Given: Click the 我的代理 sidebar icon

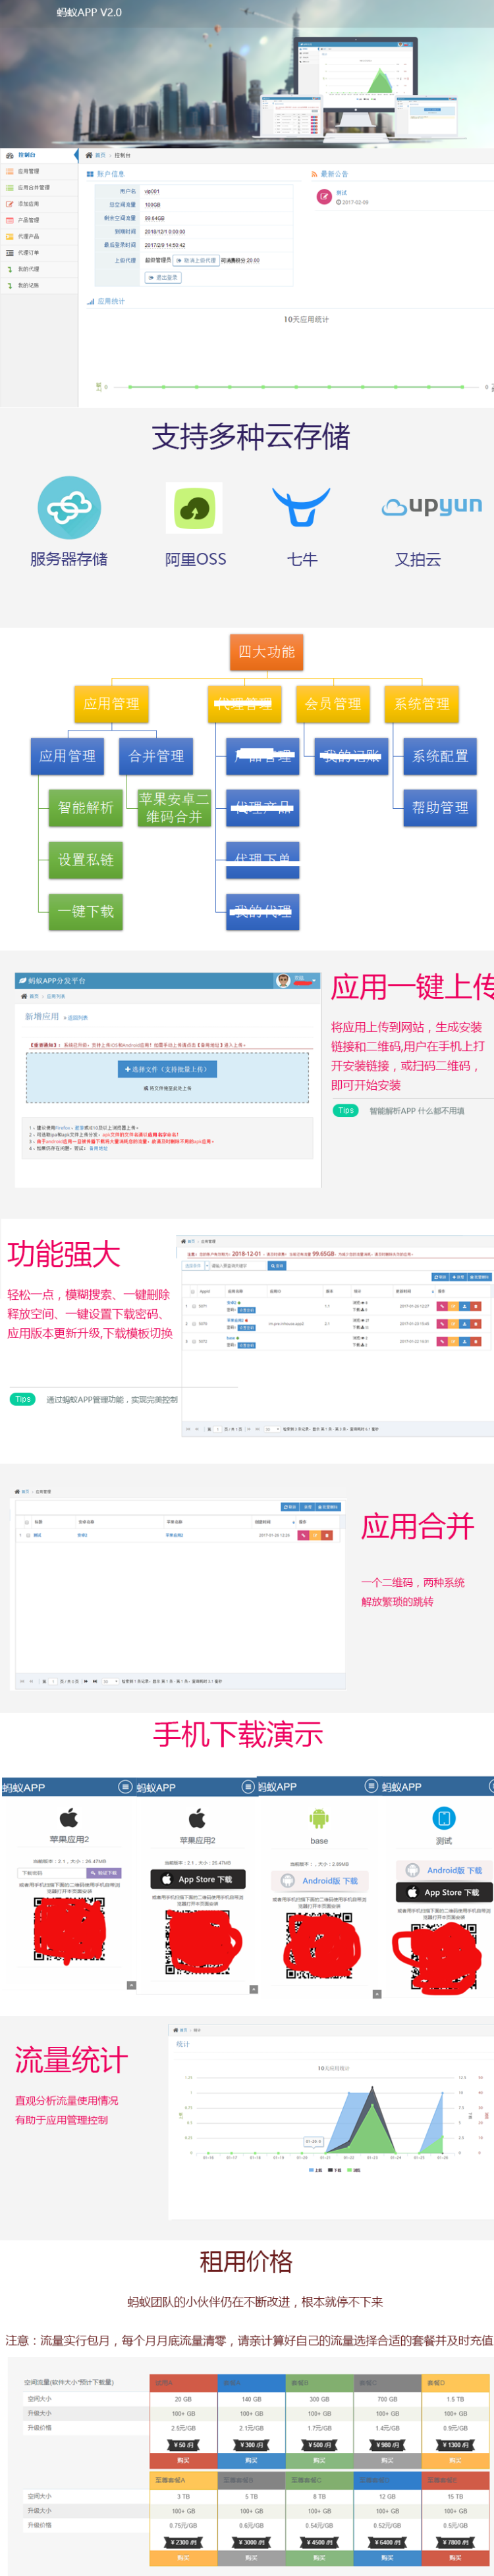Looking at the screenshot, I should 9,269.
